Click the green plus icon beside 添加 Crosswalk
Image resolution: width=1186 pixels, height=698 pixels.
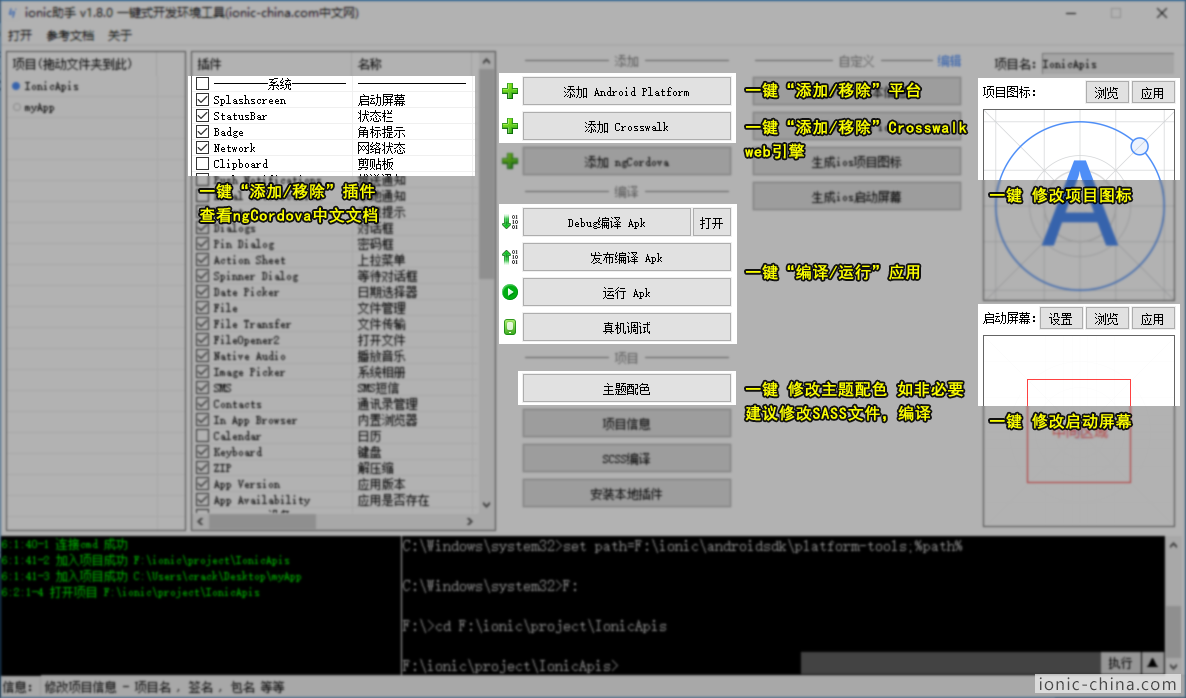(510, 126)
